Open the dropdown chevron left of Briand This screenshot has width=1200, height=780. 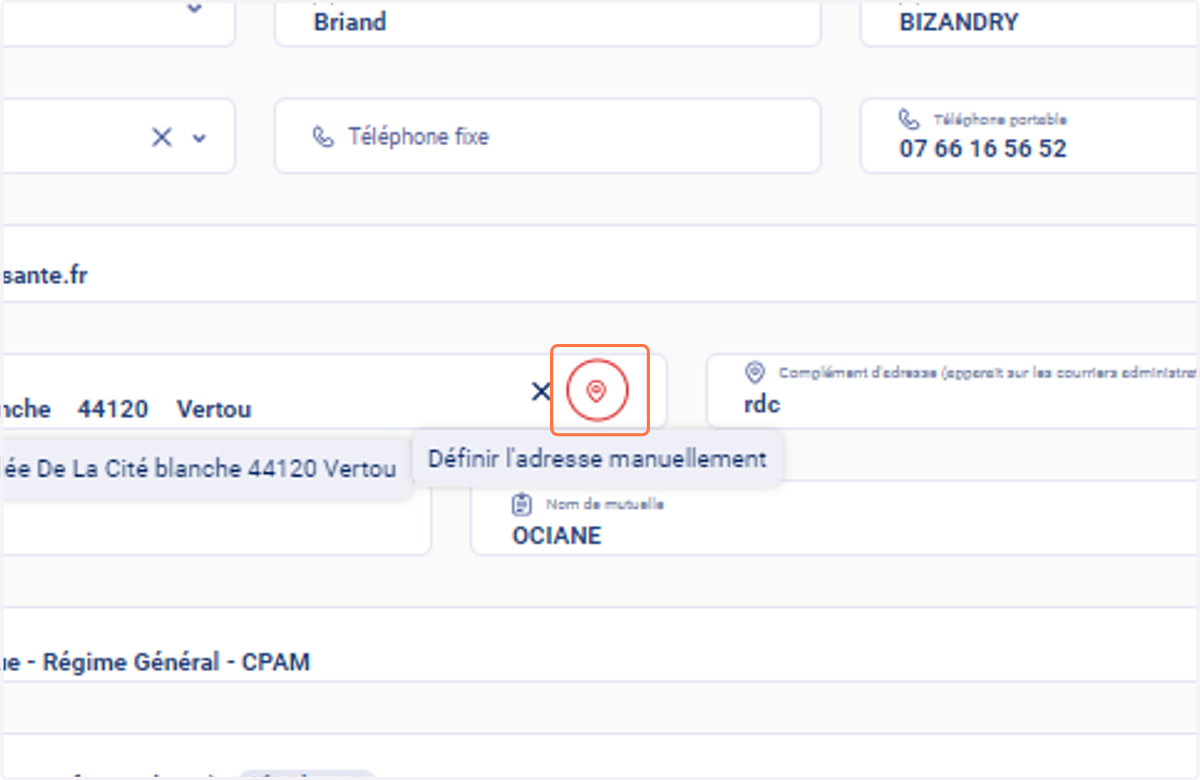point(195,8)
